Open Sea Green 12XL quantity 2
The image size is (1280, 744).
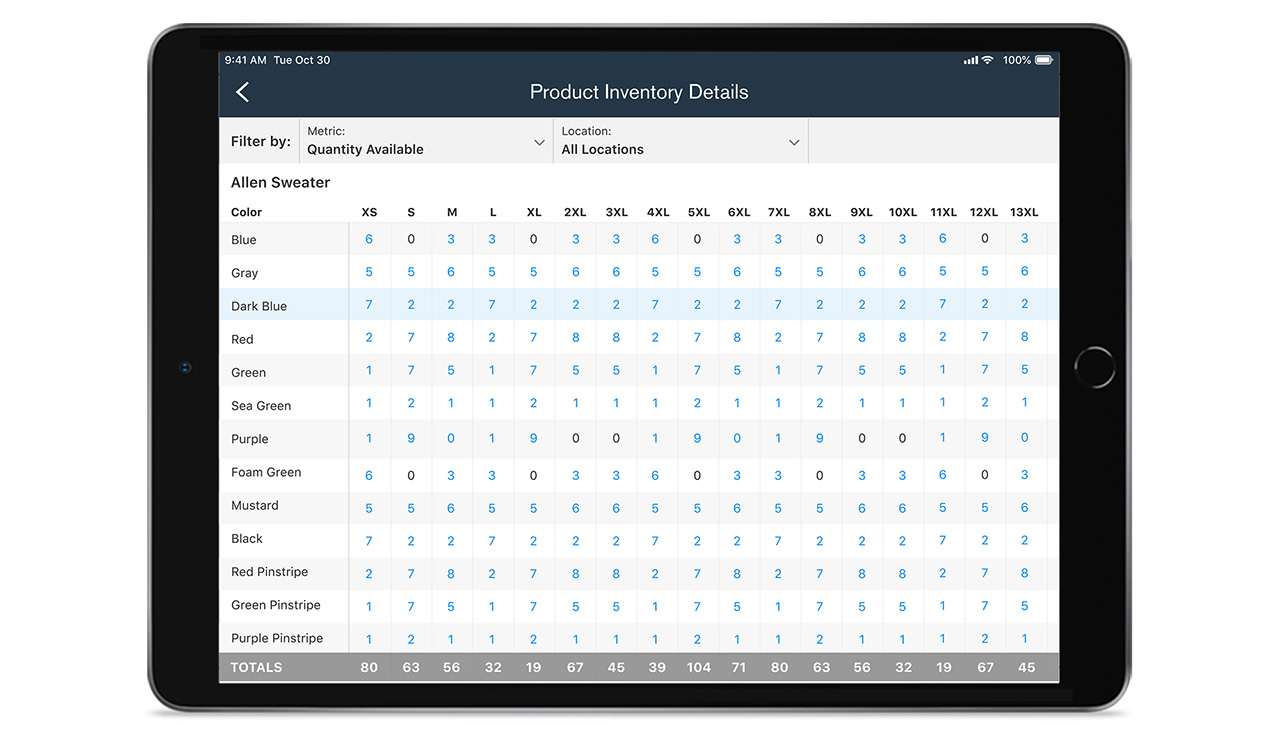click(985, 402)
